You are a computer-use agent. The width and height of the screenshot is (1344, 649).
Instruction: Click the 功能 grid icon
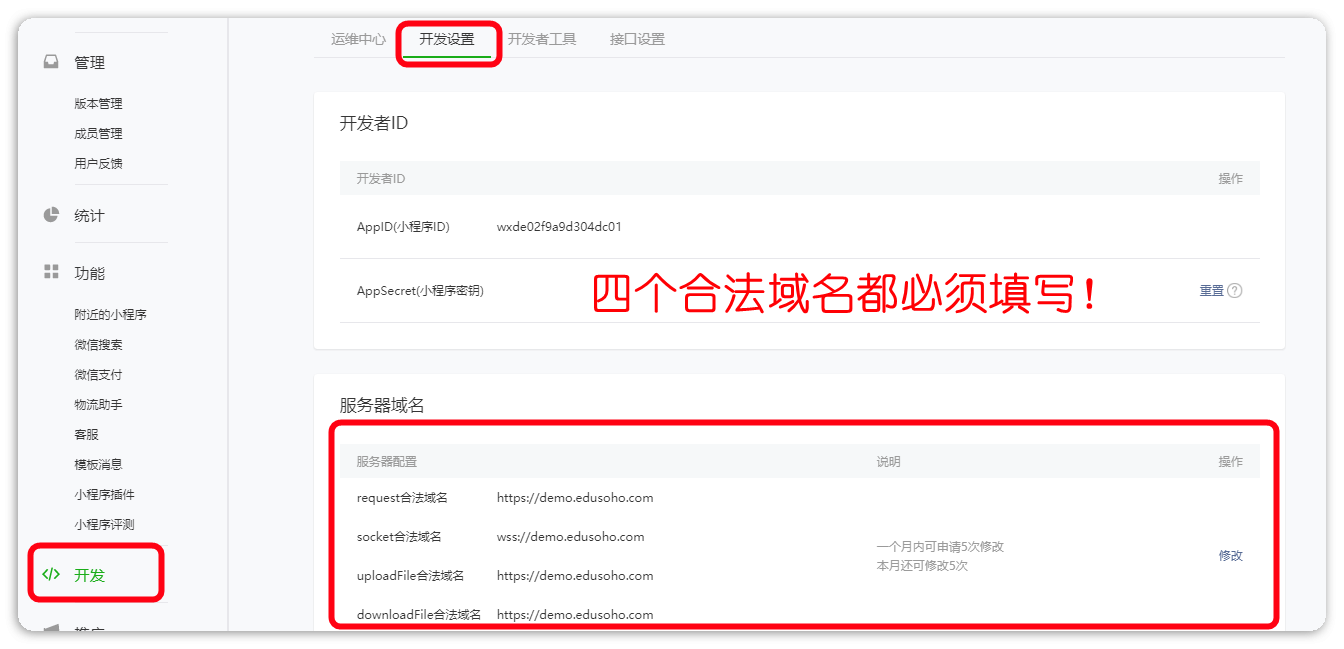(51, 272)
